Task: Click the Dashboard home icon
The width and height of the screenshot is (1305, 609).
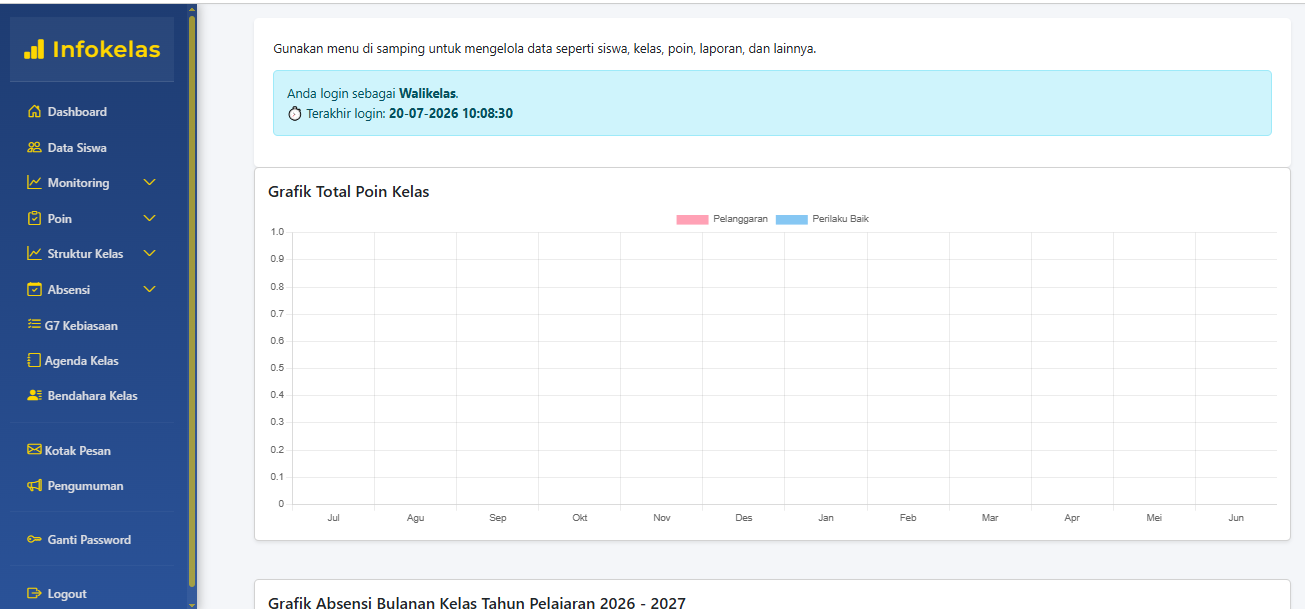Action: pos(34,112)
